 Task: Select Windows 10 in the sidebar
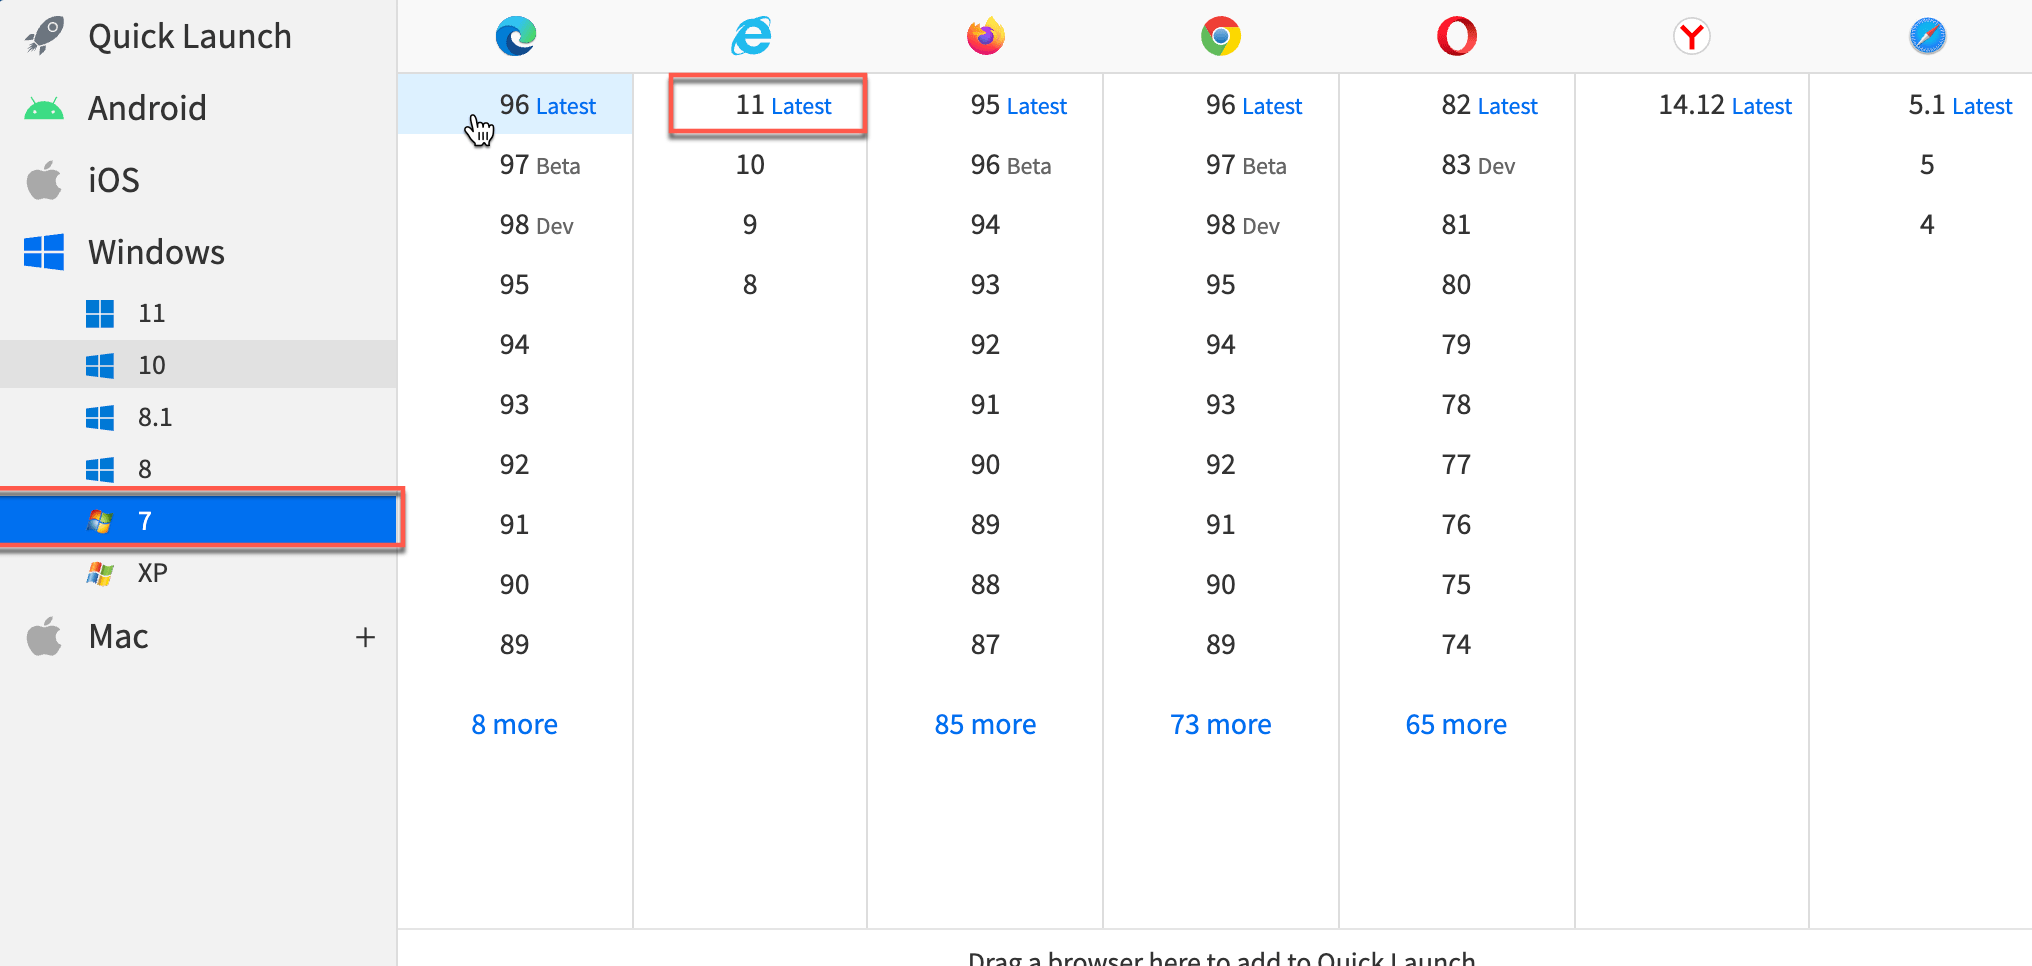[151, 364]
